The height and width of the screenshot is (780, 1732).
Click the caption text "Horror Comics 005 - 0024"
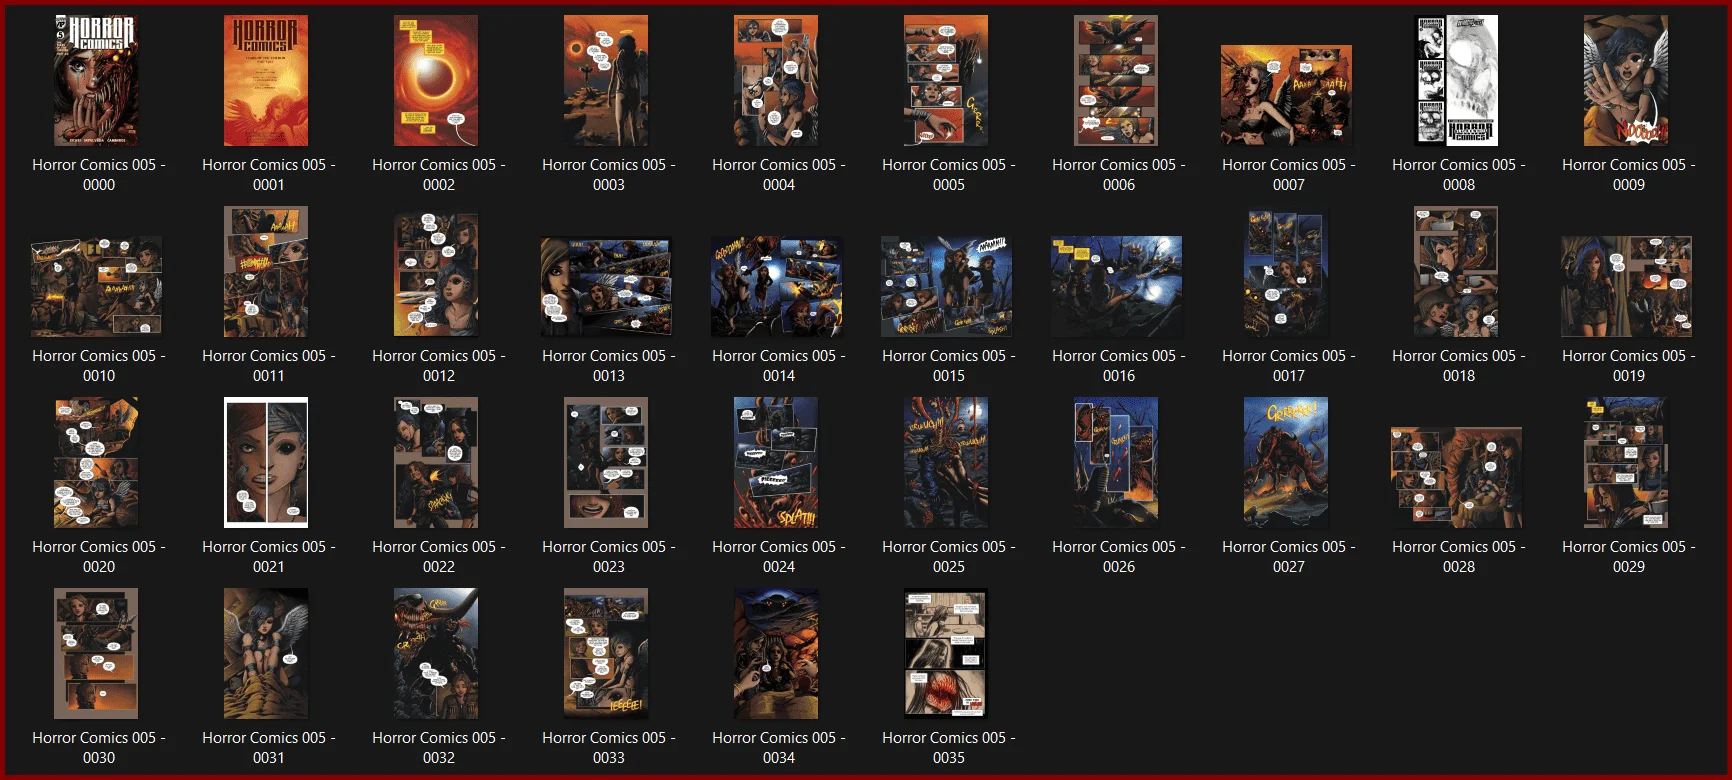coord(779,557)
